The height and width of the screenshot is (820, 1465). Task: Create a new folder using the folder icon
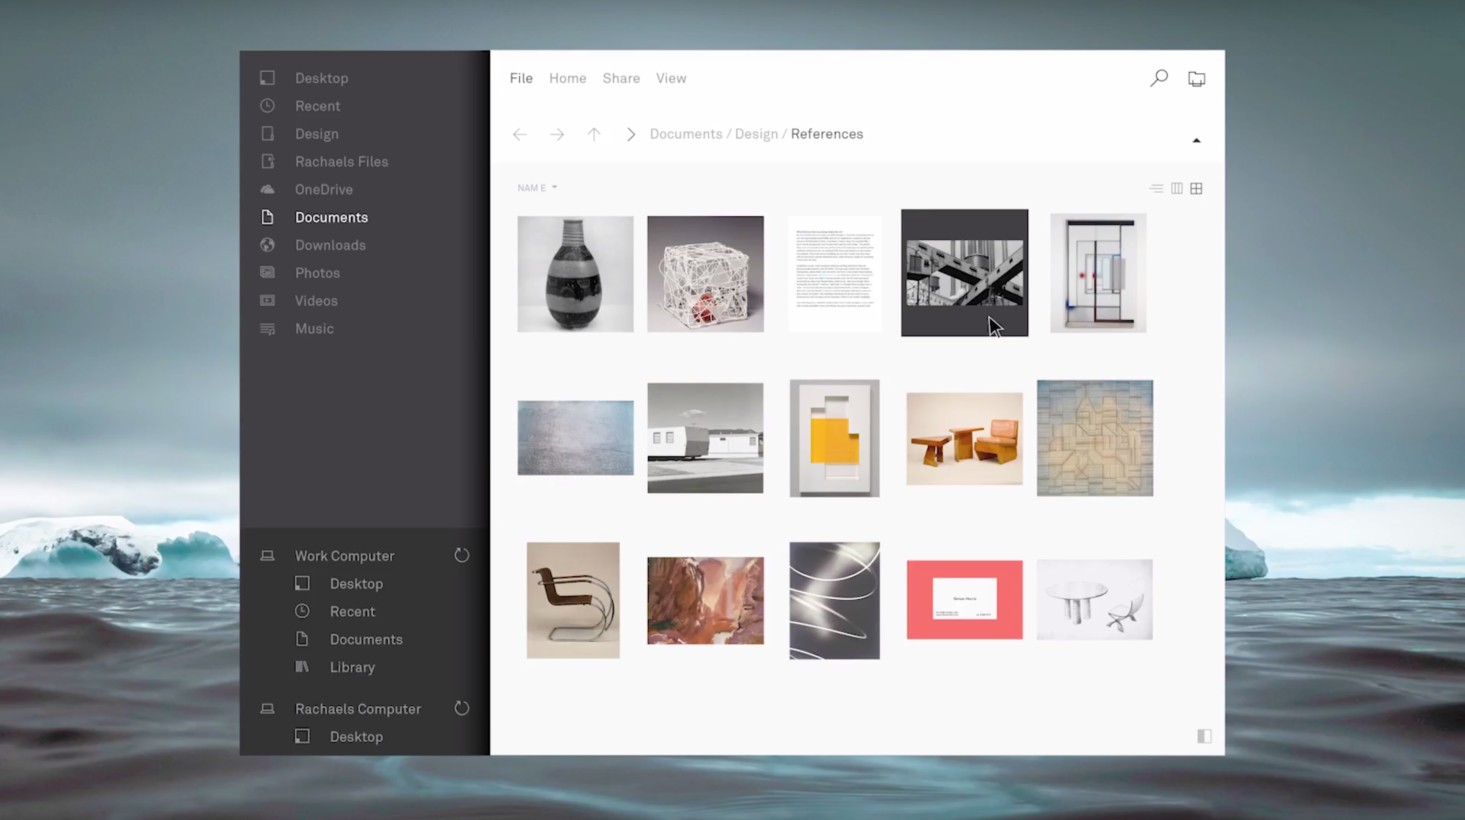(x=1196, y=77)
